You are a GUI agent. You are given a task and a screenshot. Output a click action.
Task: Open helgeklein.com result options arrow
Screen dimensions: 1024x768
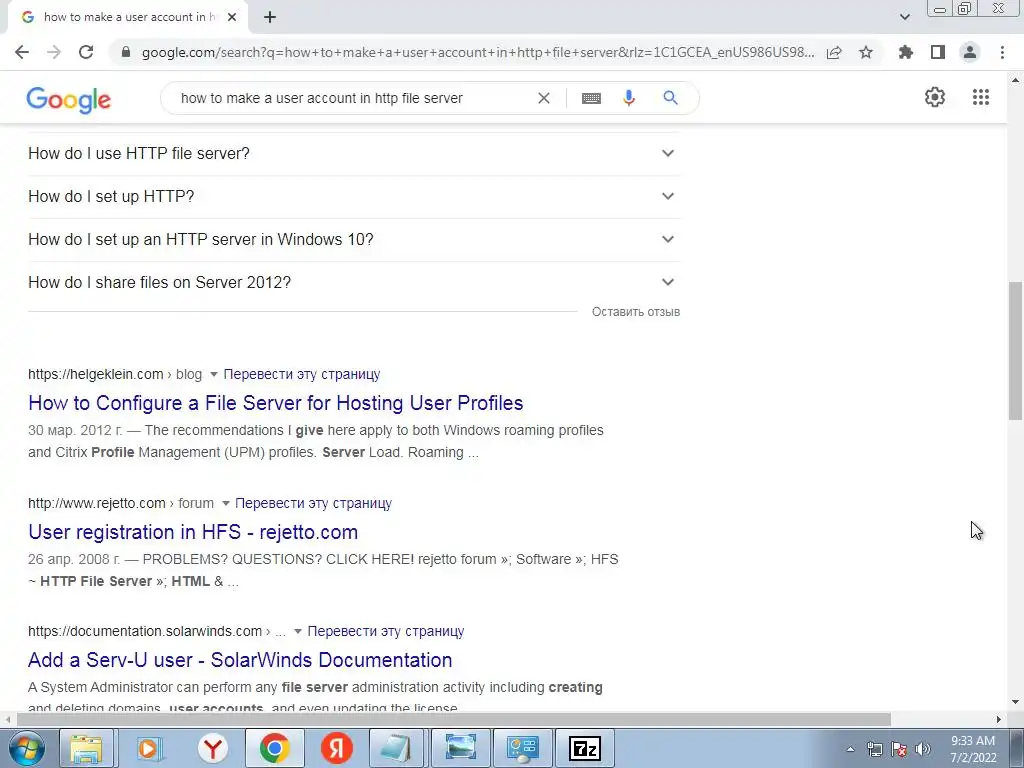(214, 374)
